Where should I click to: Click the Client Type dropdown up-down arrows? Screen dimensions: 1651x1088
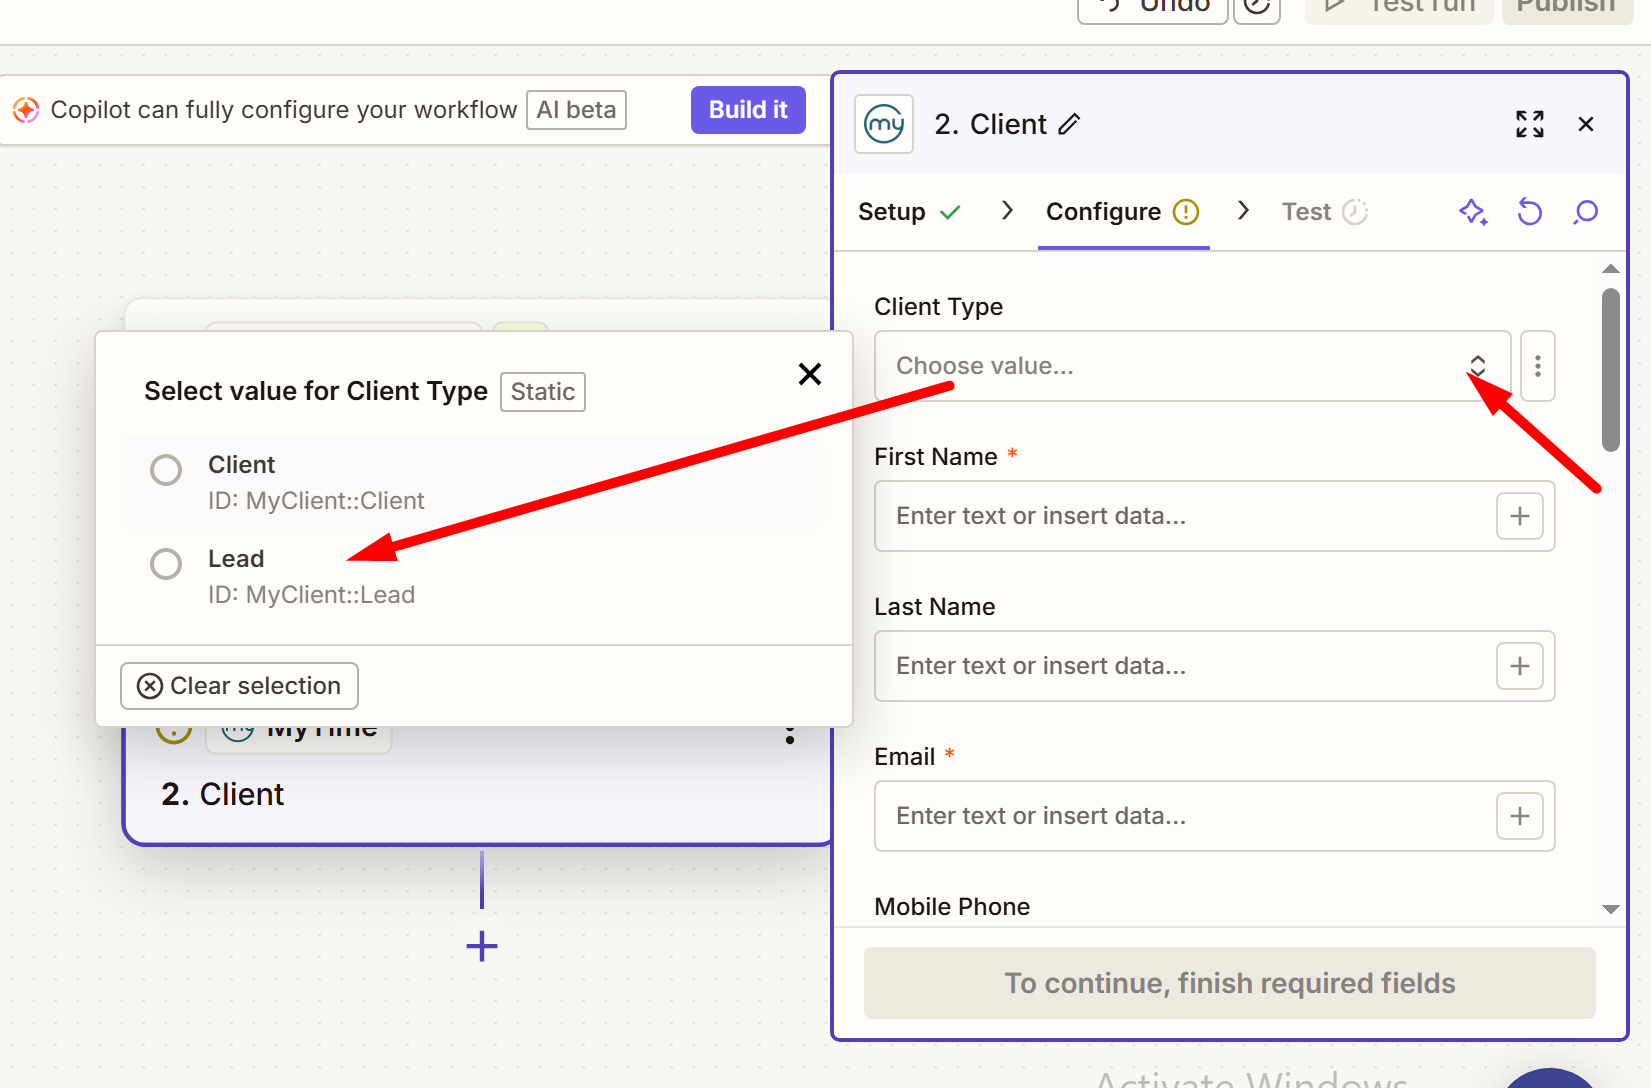click(1477, 366)
